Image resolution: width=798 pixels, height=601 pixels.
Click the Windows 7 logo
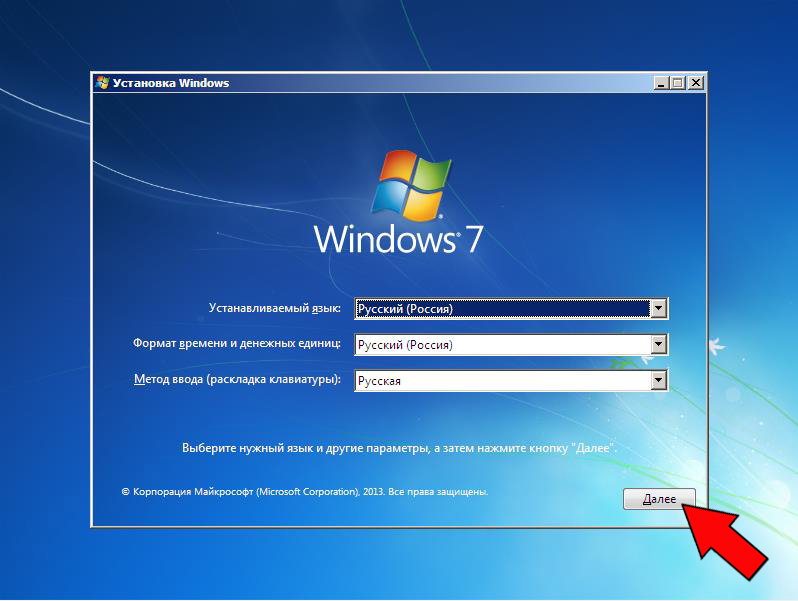(x=398, y=202)
